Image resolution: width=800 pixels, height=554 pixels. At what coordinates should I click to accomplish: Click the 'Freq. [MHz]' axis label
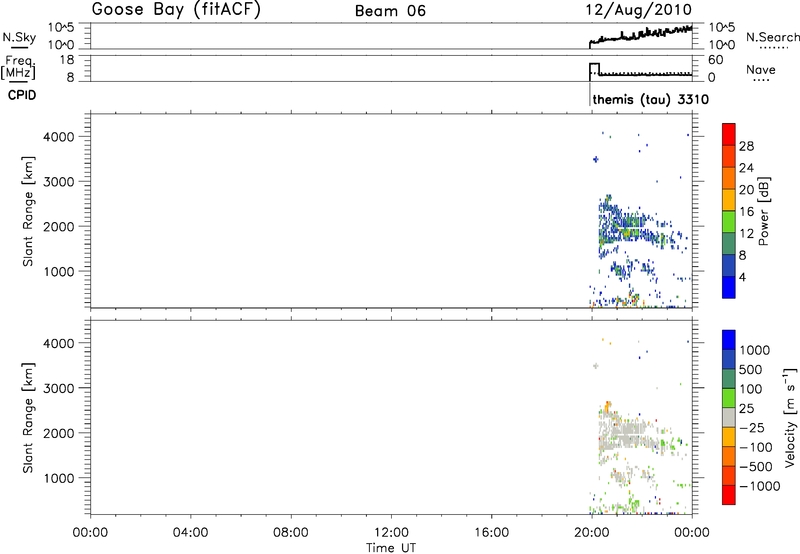point(19,68)
